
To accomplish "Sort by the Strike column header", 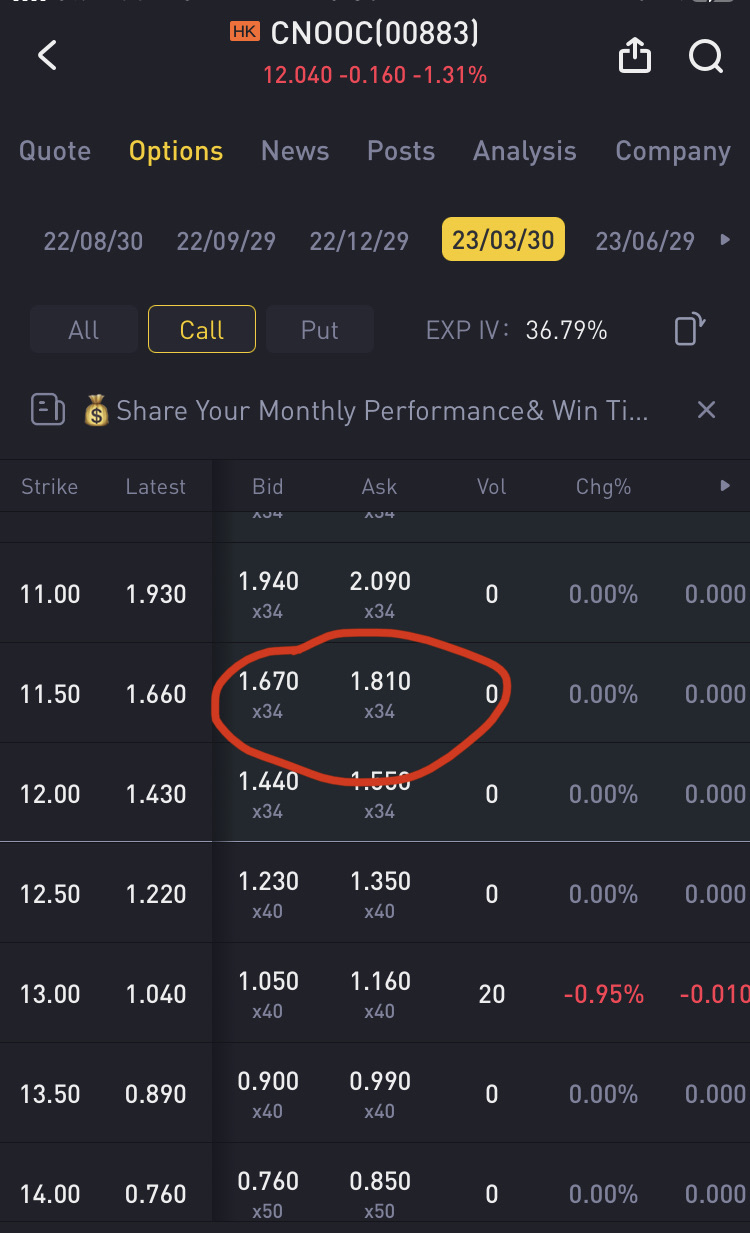I will coord(49,487).
